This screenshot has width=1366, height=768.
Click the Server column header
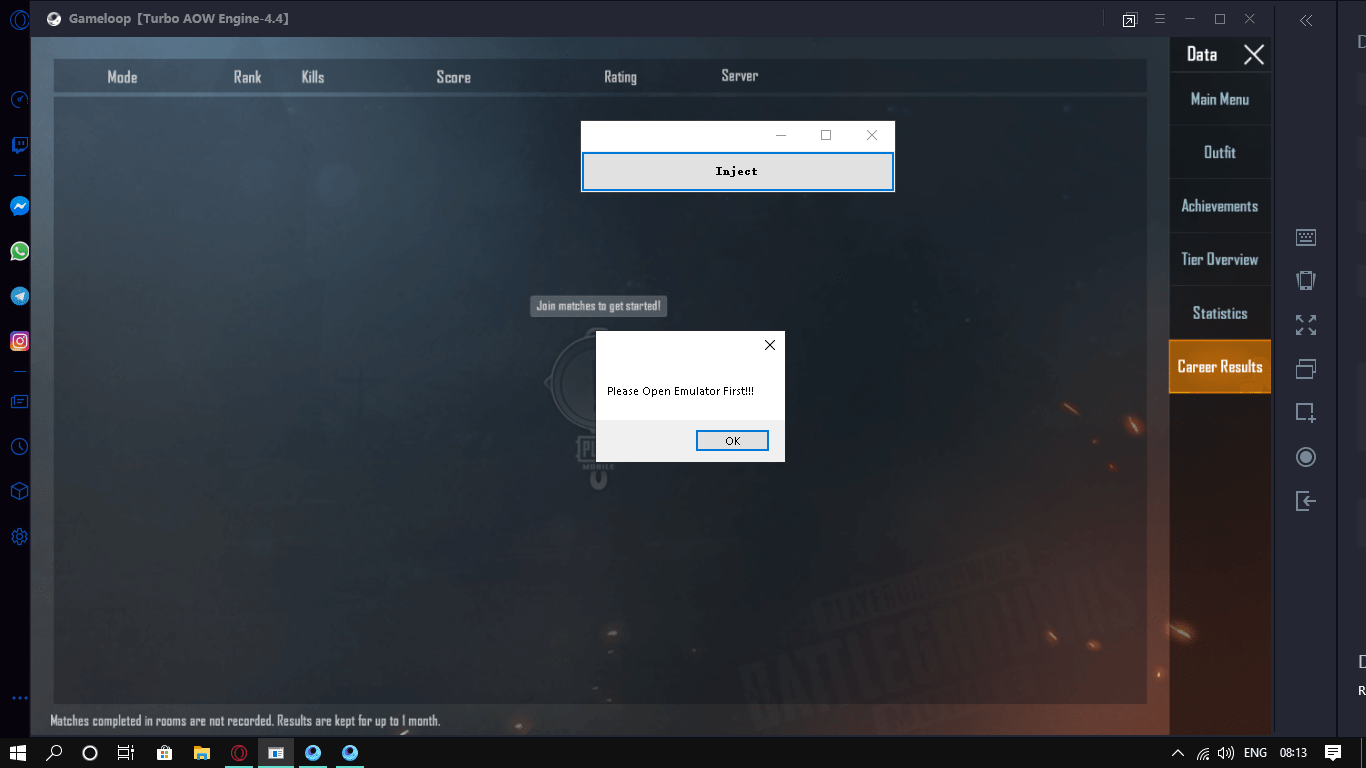pos(739,76)
